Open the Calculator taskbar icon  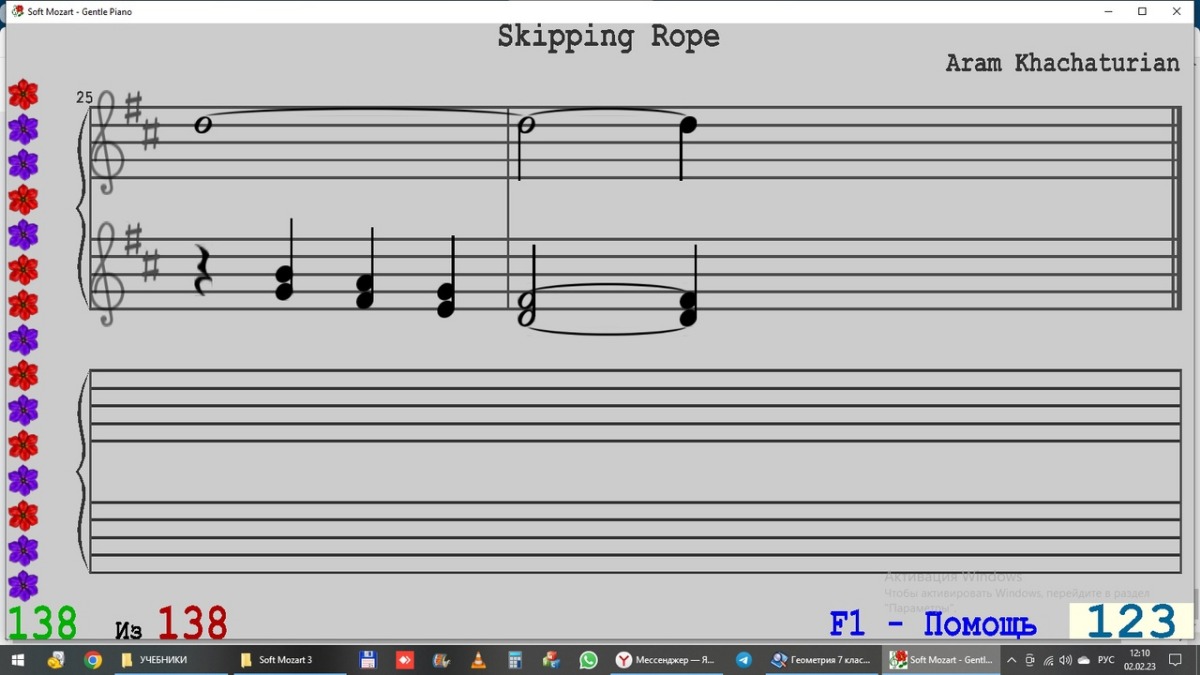[x=515, y=660]
